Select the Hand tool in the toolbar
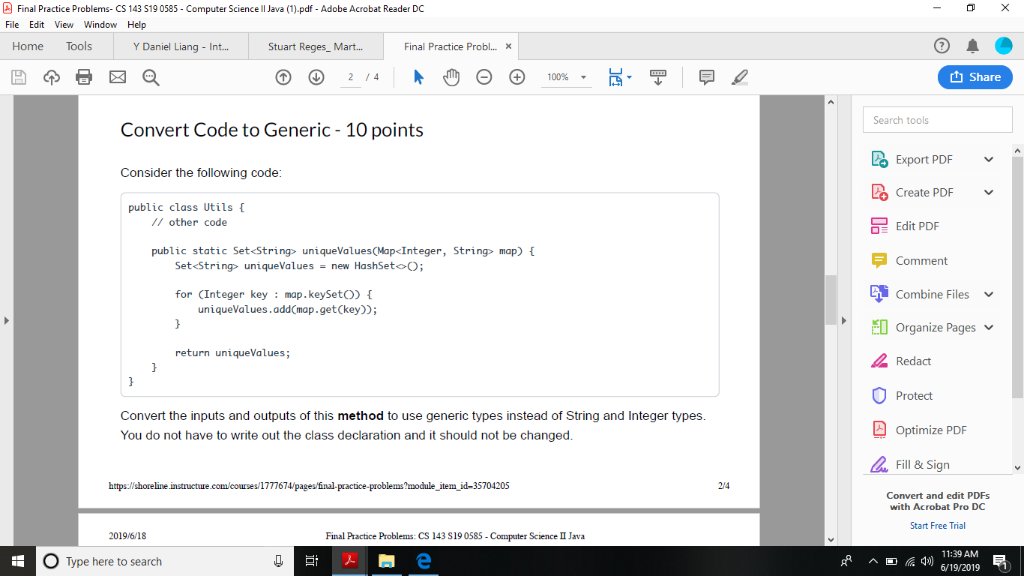This screenshot has width=1024, height=576. (451, 76)
